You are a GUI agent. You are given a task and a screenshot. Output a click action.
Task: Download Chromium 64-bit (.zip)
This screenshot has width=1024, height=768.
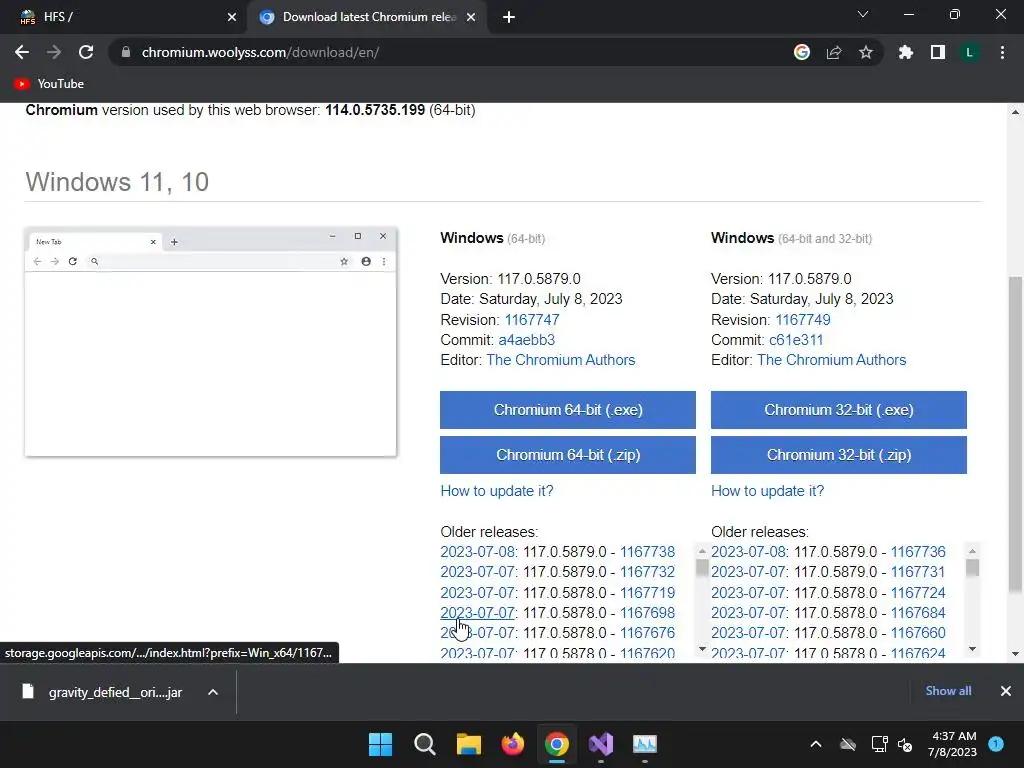click(568, 455)
